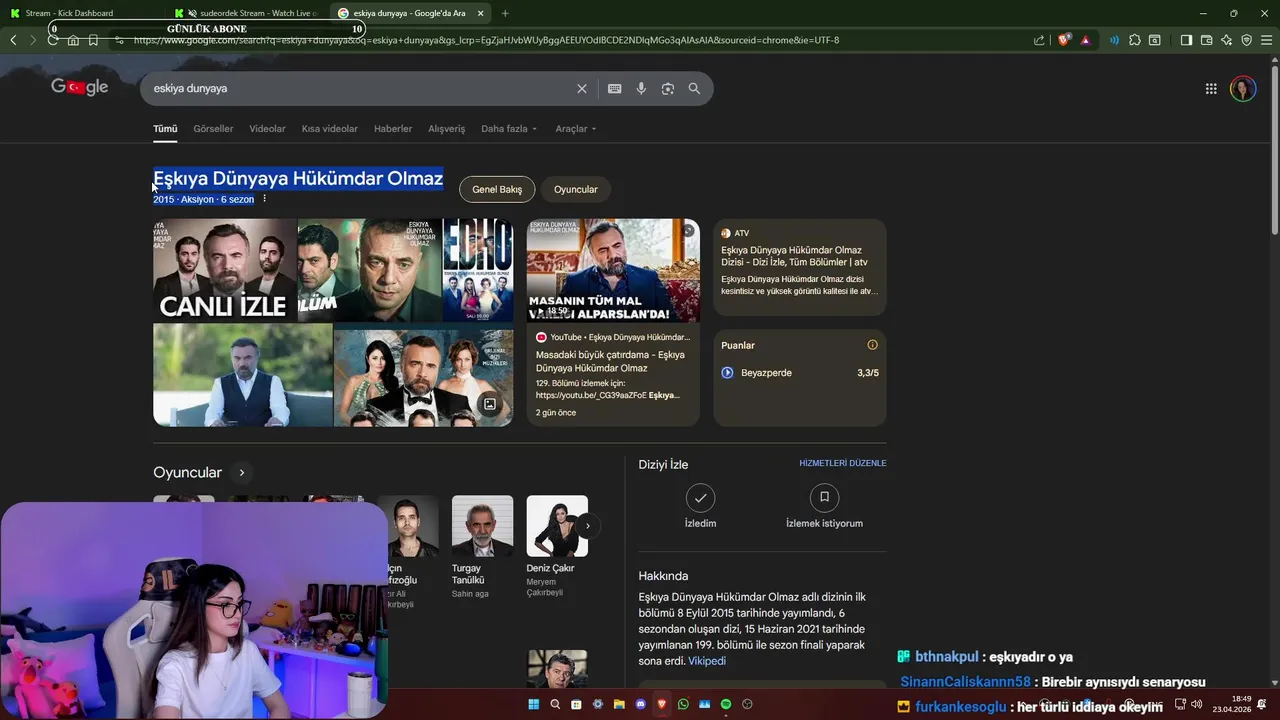This screenshot has height=720, width=1280.
Task: Switch to the Görseller tab
Action: [x=213, y=129]
